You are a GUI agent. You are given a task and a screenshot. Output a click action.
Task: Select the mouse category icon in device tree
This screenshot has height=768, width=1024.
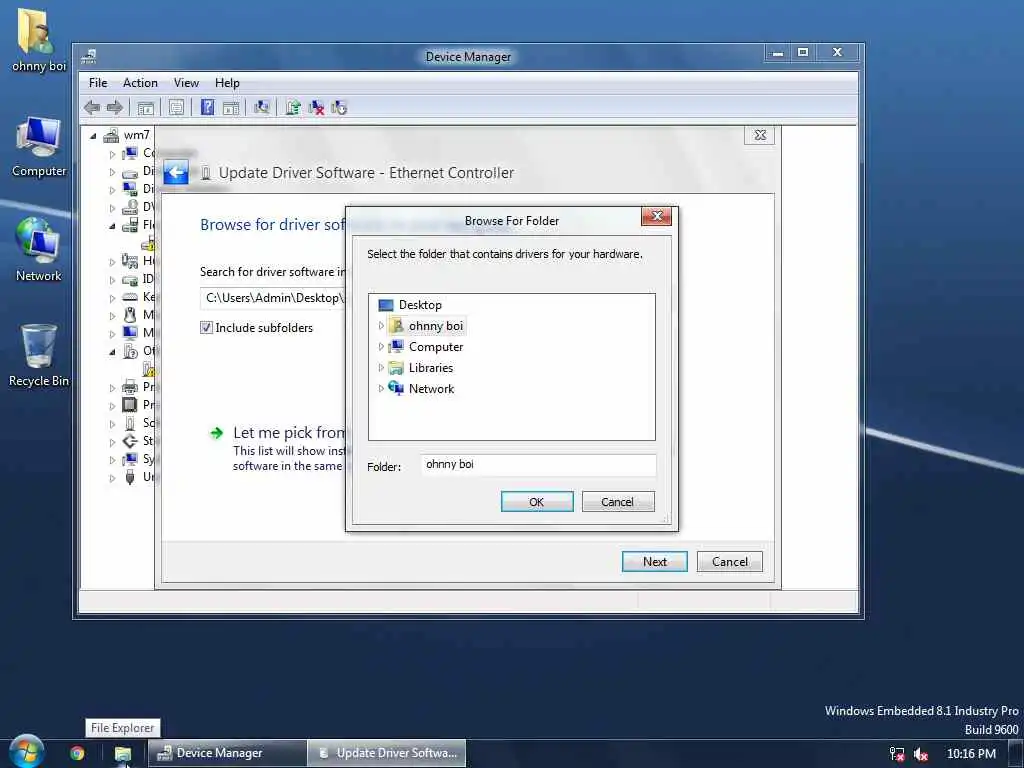pyautogui.click(x=130, y=315)
